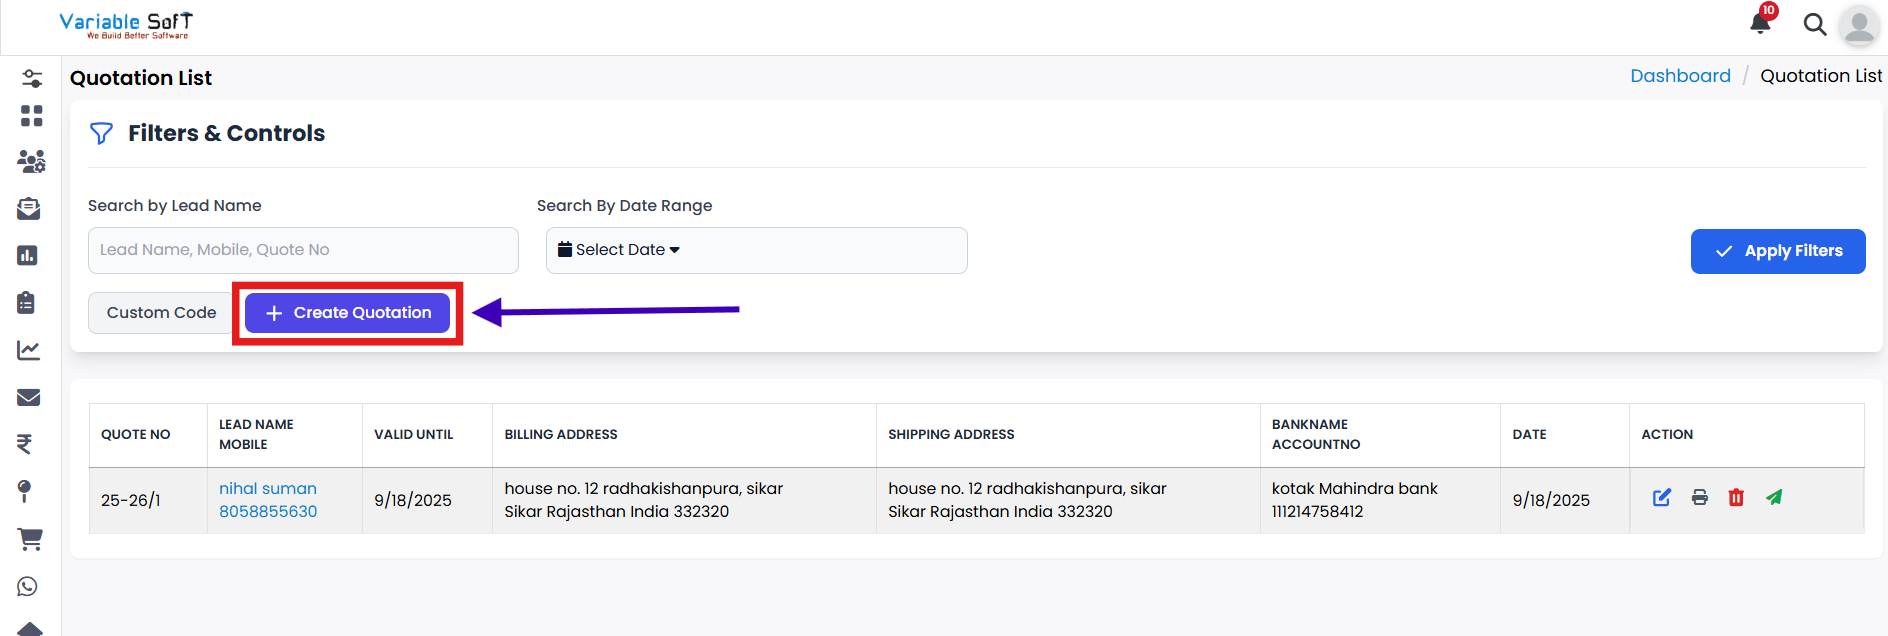Open the dashboard grid sidebar icon
Viewport: 1888px width, 636px height.
click(31, 116)
